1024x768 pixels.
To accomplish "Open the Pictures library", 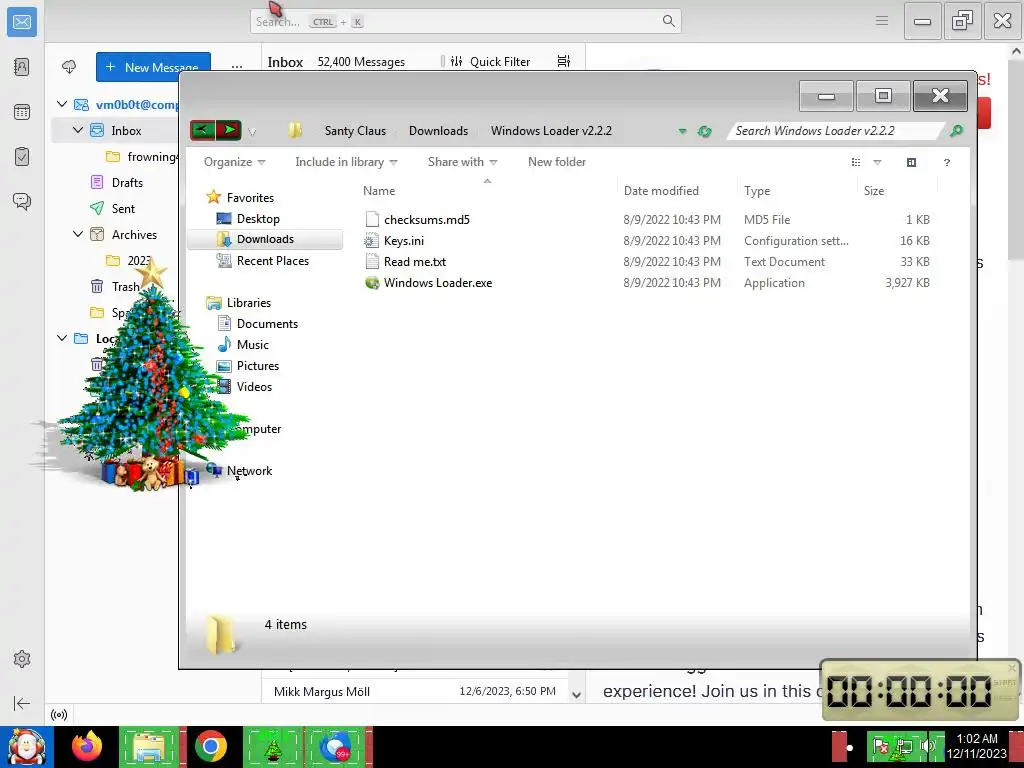I will point(257,365).
